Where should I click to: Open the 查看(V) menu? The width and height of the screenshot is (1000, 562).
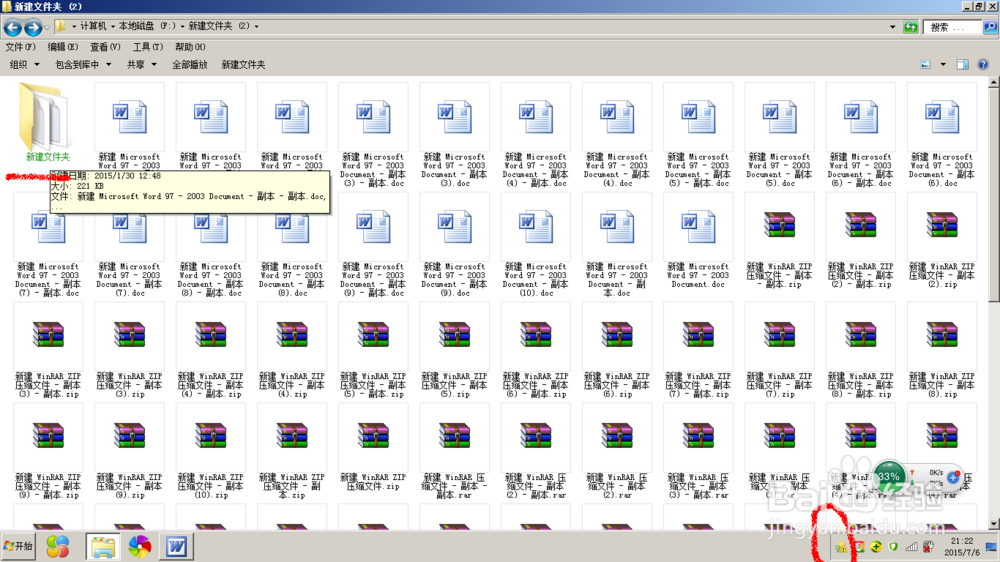coord(105,47)
